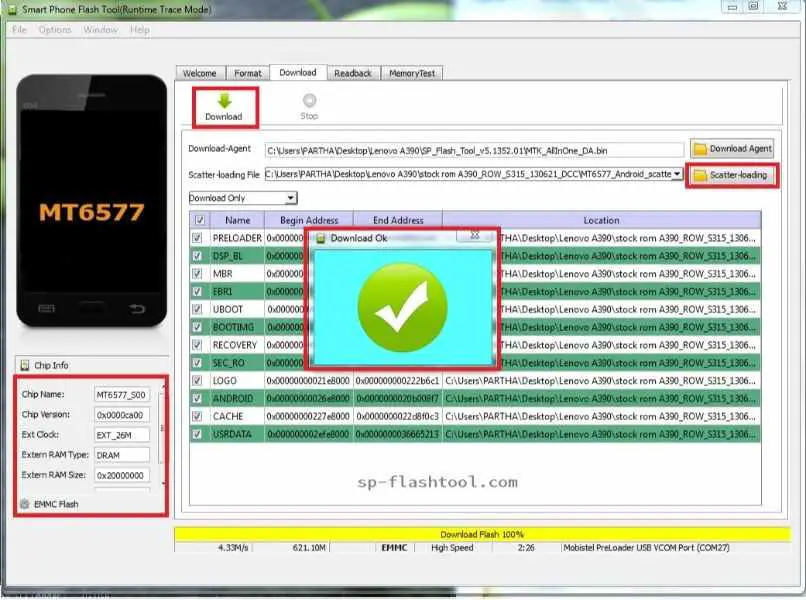Click the Name column header
Viewport: 806px width, 600px height.
(x=237, y=220)
